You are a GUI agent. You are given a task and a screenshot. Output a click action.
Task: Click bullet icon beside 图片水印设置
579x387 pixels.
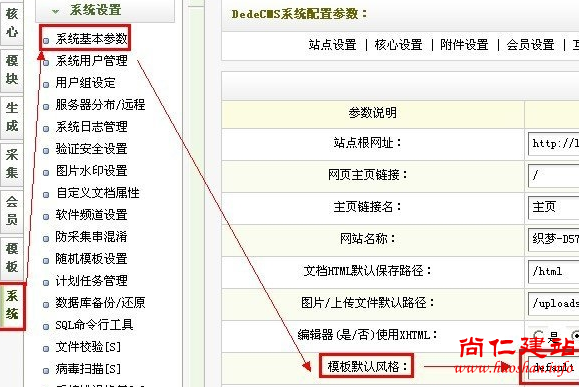pyautogui.click(x=46, y=173)
